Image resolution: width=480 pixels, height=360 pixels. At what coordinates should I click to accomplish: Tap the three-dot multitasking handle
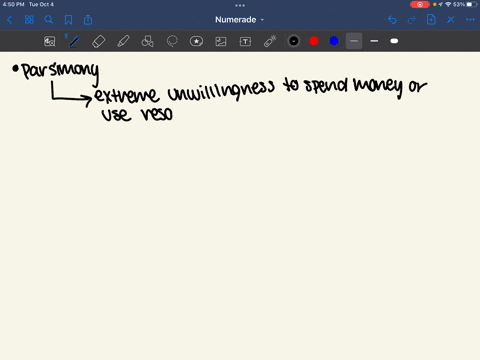pos(240,5)
